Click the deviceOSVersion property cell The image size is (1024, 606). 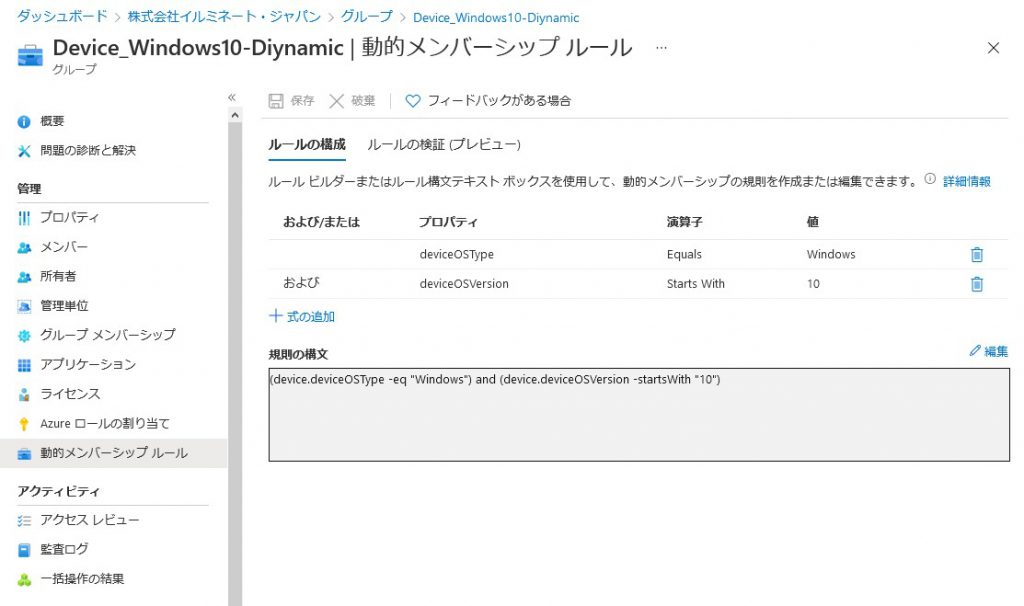[464, 283]
